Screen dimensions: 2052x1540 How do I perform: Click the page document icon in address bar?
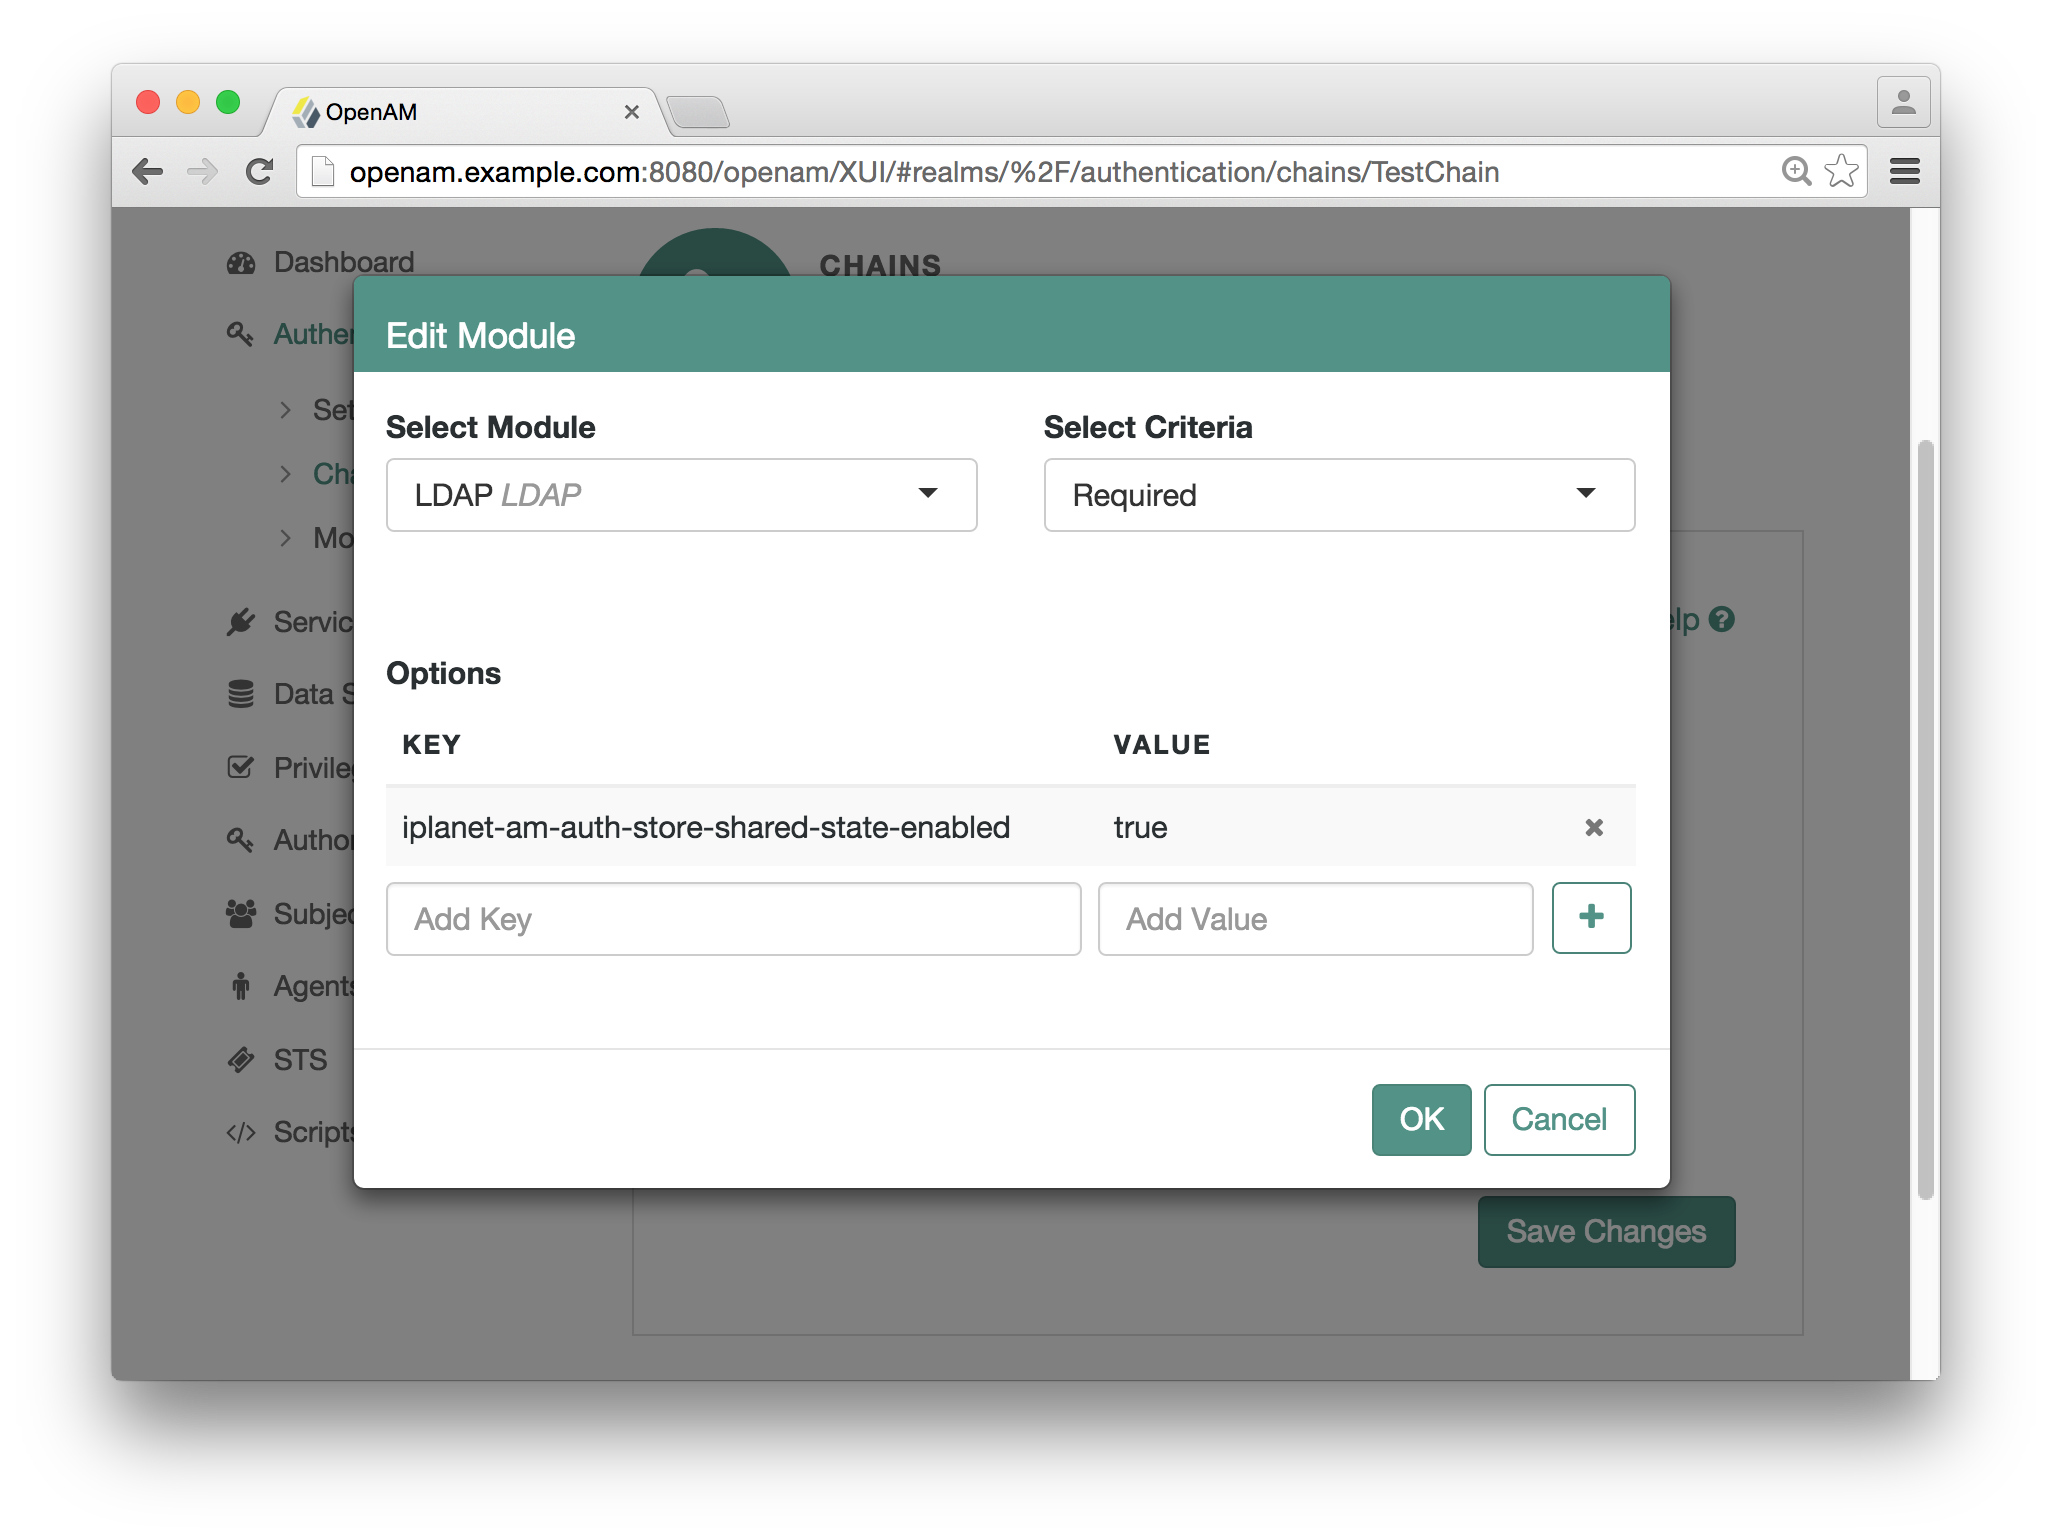point(322,172)
